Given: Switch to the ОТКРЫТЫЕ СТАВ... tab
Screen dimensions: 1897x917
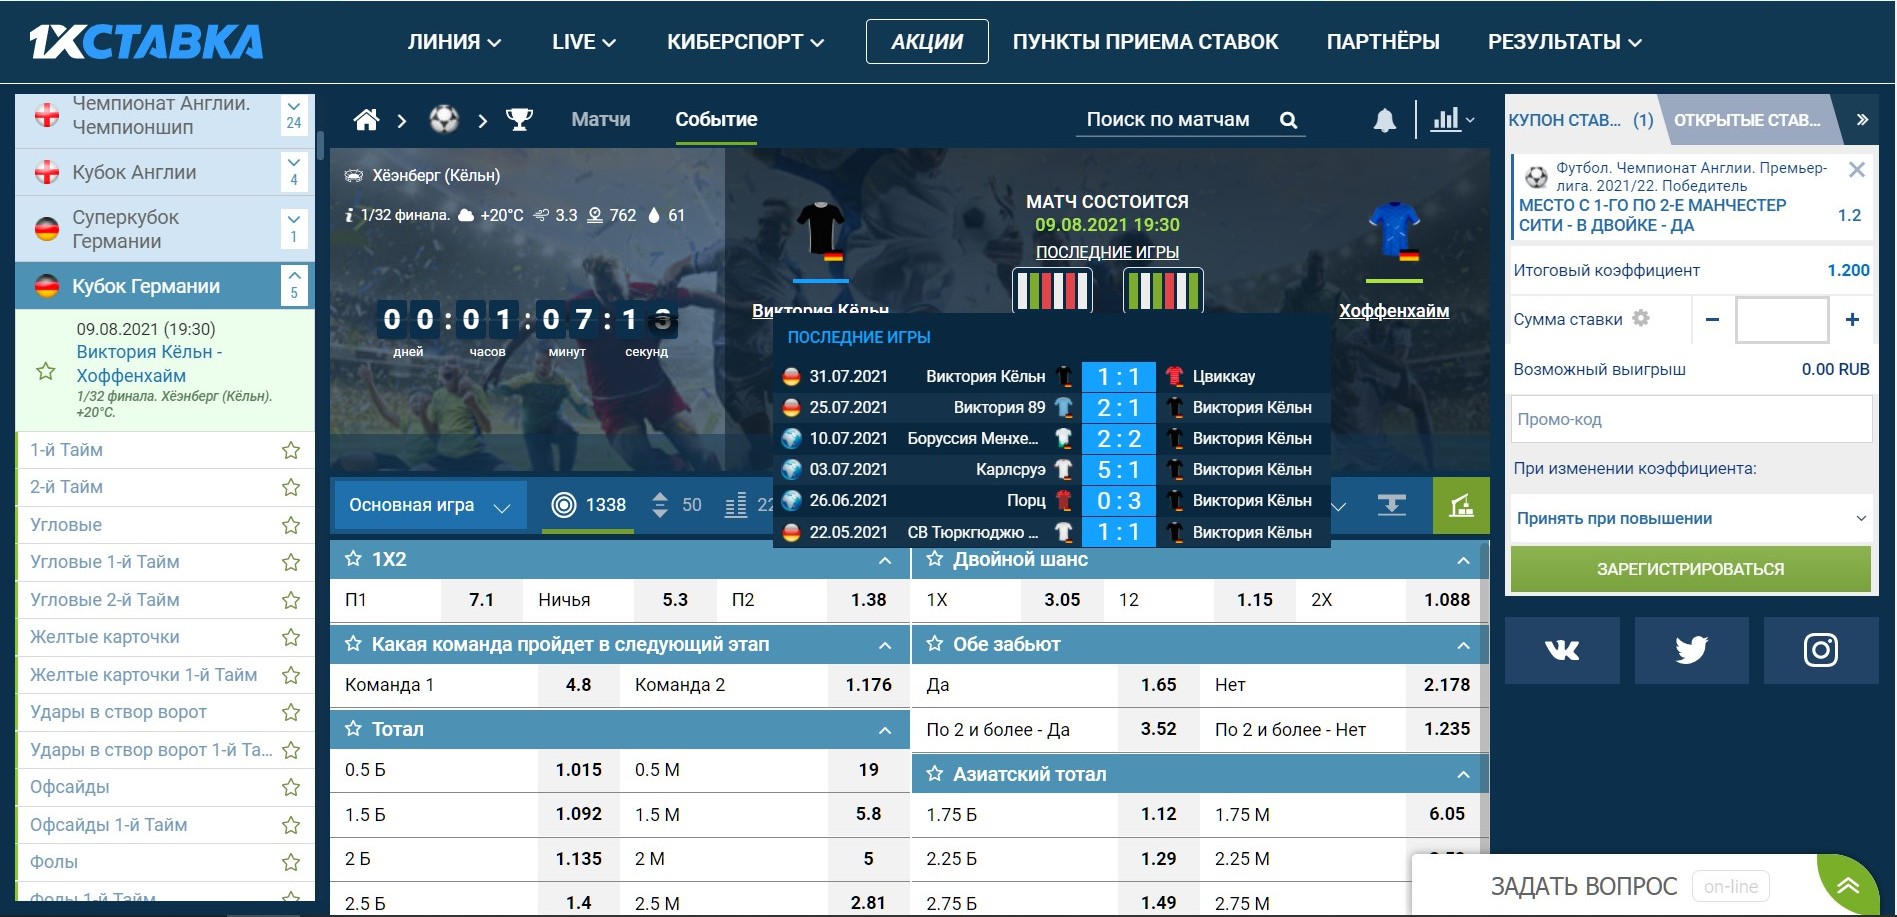Looking at the screenshot, I should [x=1747, y=120].
